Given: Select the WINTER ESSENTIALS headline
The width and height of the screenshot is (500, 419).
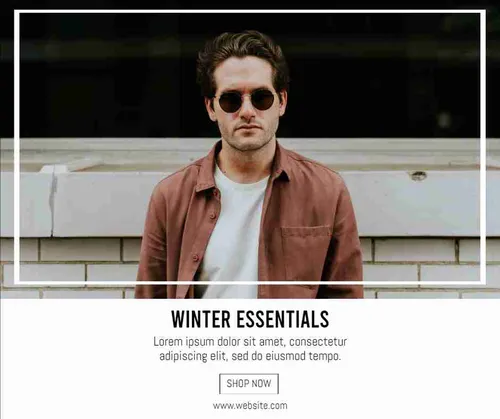Looking at the screenshot, I should (250, 319).
